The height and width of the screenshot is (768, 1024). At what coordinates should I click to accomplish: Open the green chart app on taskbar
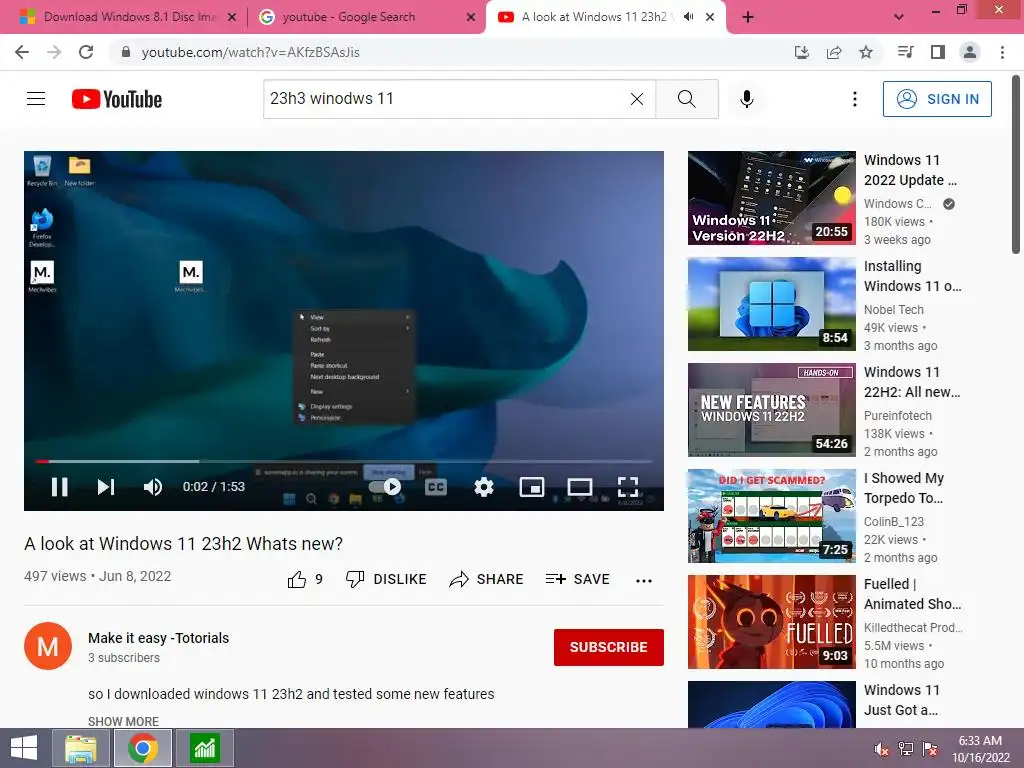204,748
